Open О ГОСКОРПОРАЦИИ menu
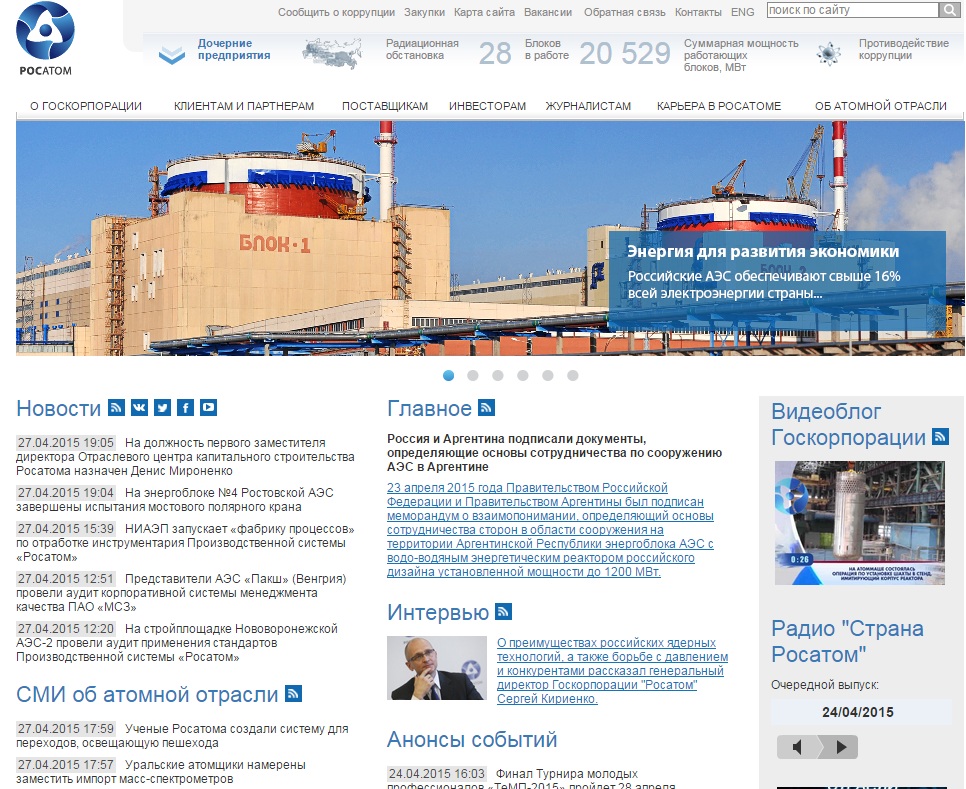Viewport: 966px width, 789px height. click(86, 106)
